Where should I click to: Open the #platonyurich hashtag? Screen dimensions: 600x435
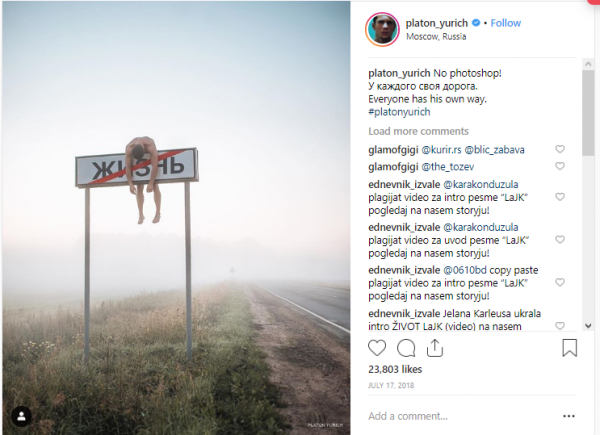pyautogui.click(x=399, y=112)
